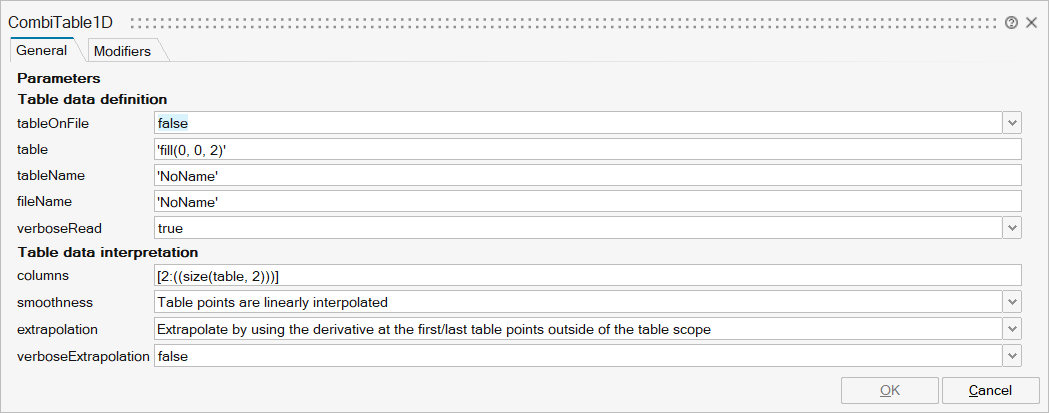Click the extrapolation combo box text
This screenshot has width=1049, height=413.
pyautogui.click(x=576, y=328)
